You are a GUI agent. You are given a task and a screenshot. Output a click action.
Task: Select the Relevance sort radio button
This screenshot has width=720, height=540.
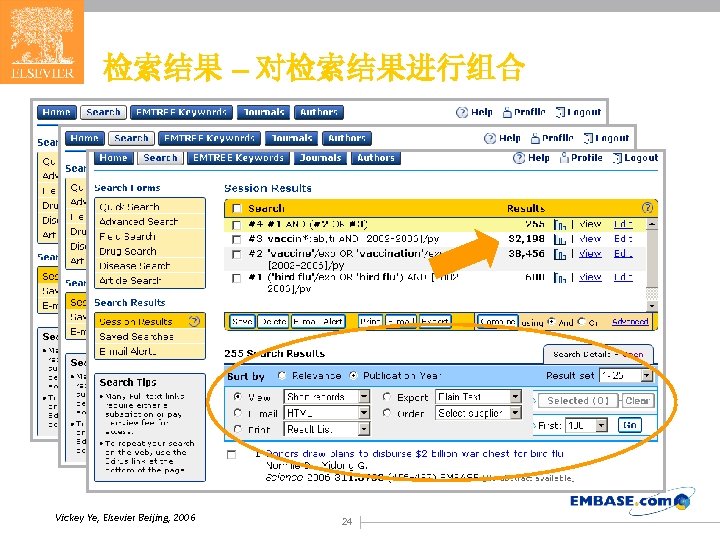pos(282,376)
